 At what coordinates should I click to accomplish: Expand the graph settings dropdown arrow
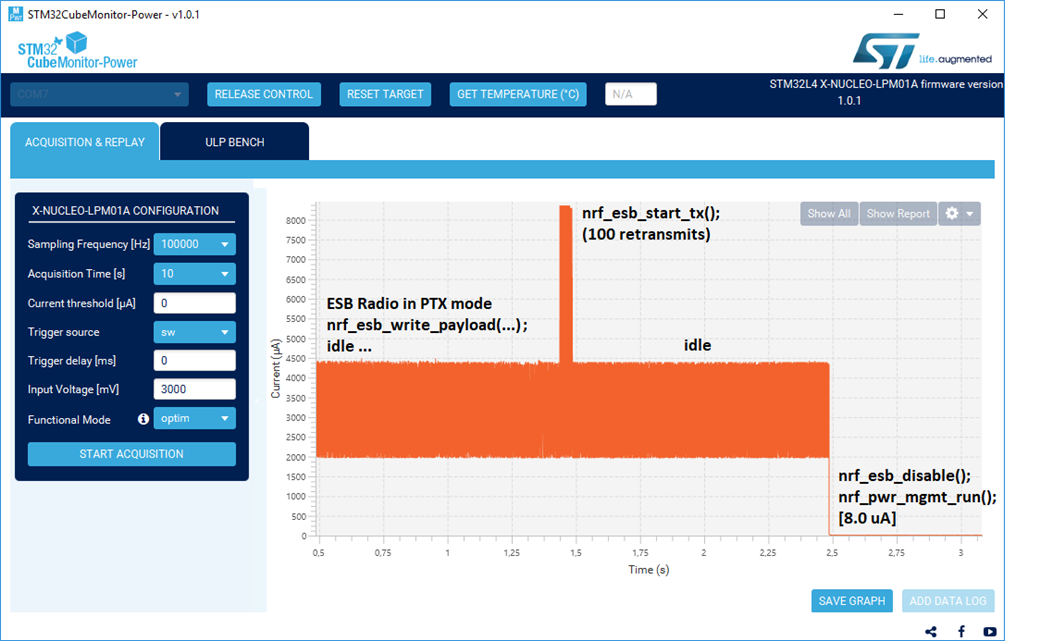[970, 214]
